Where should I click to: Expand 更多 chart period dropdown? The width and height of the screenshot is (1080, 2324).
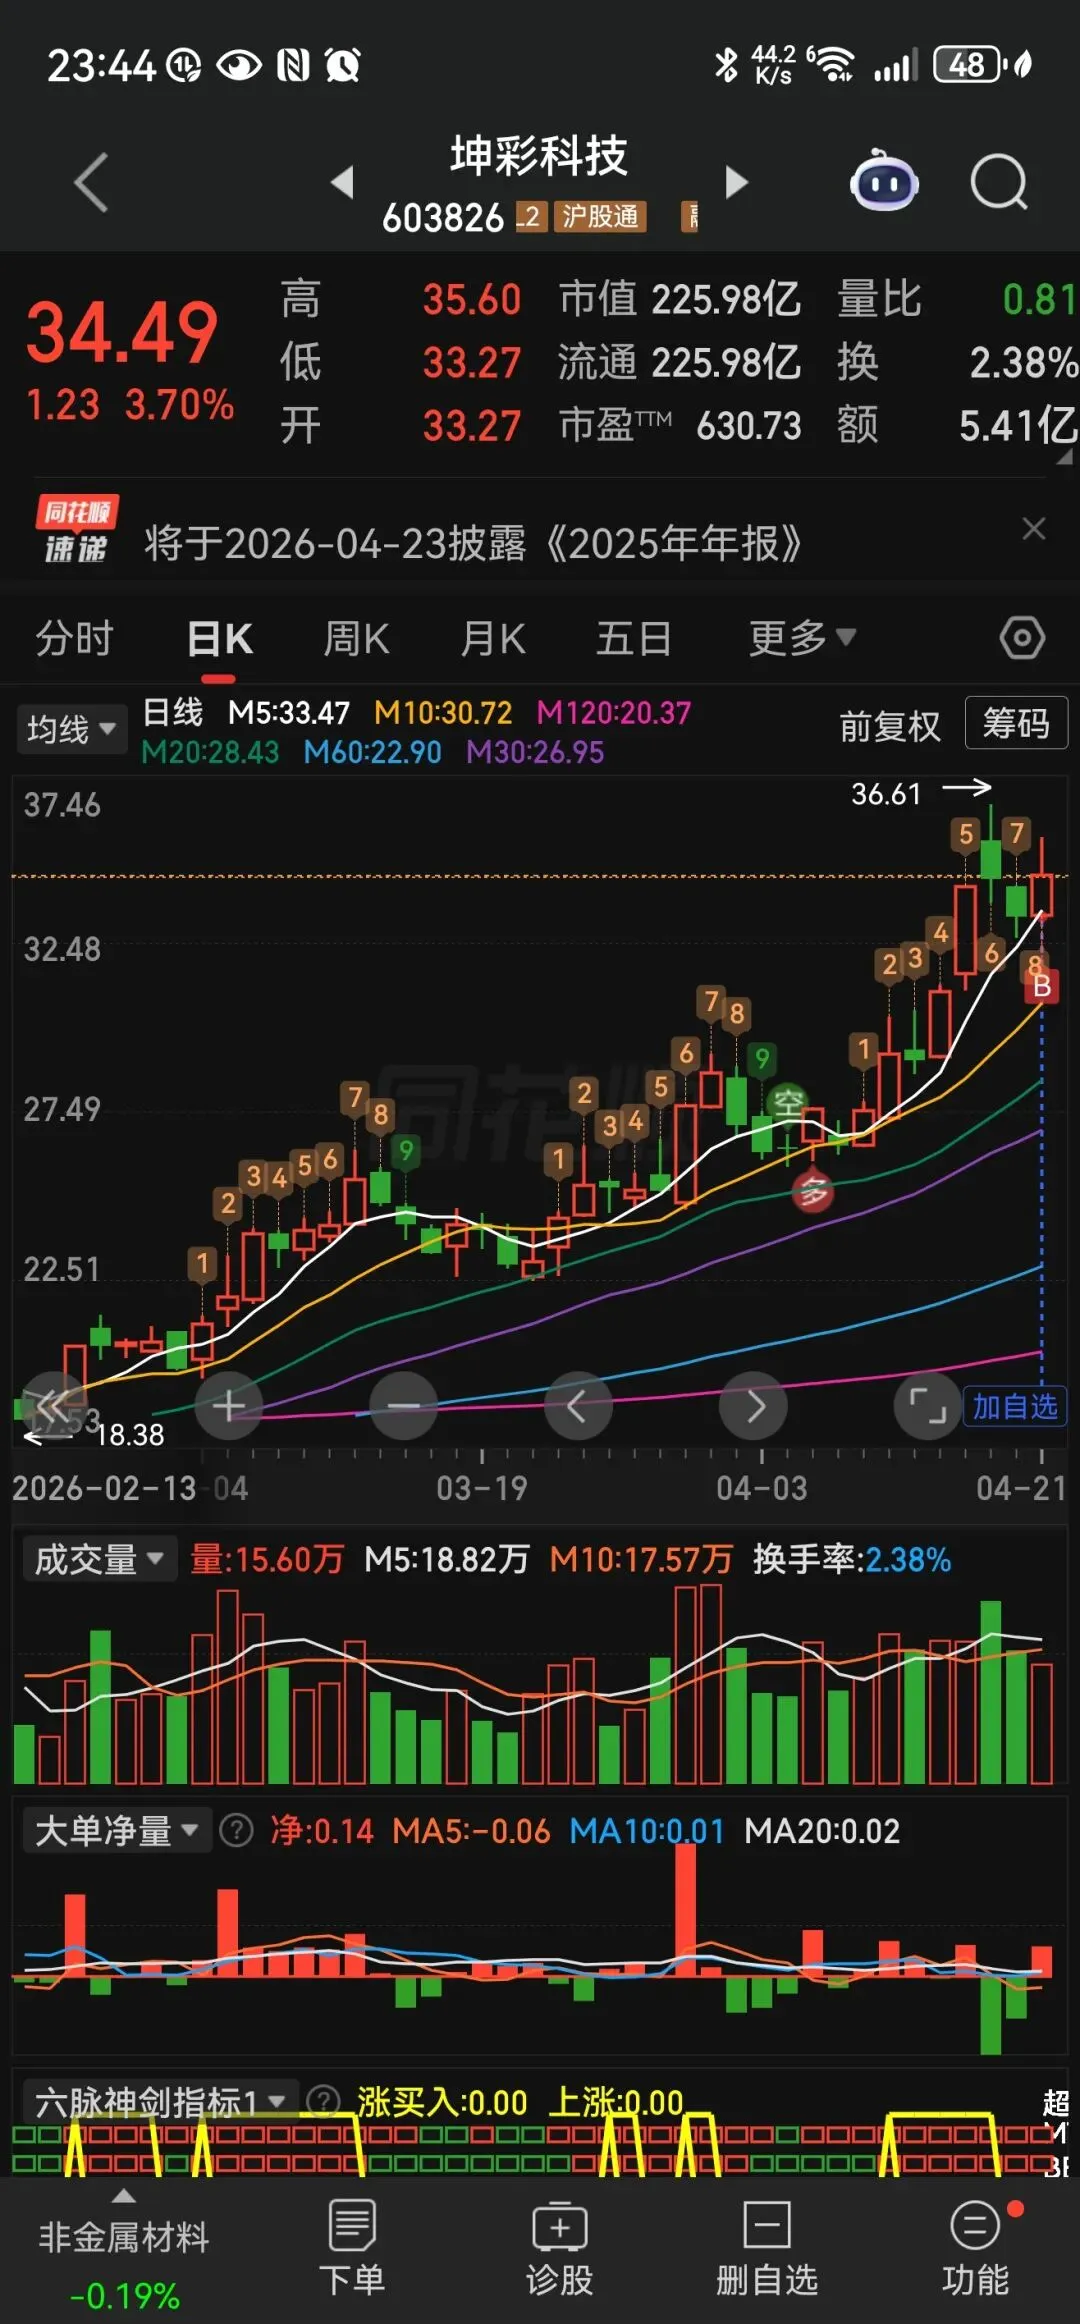802,638
